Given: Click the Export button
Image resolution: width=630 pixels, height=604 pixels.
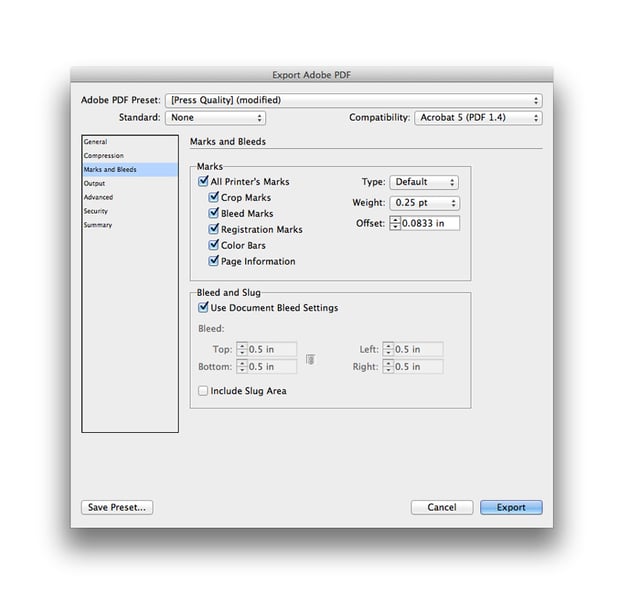Looking at the screenshot, I should click(511, 507).
